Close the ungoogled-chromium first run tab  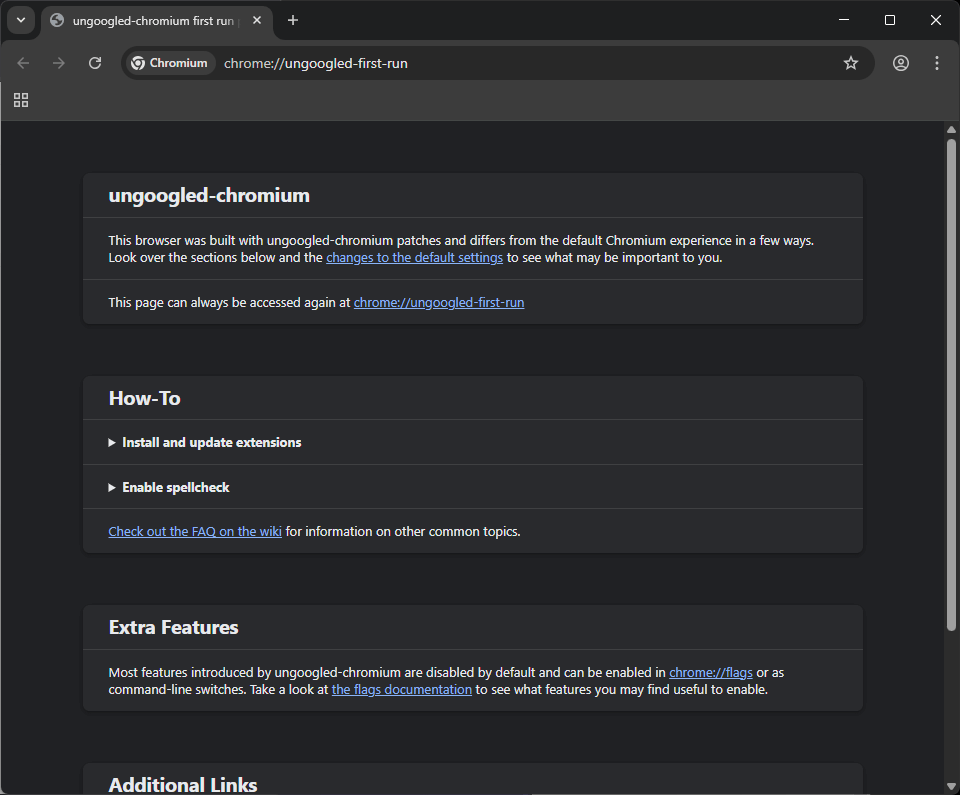[x=257, y=20]
